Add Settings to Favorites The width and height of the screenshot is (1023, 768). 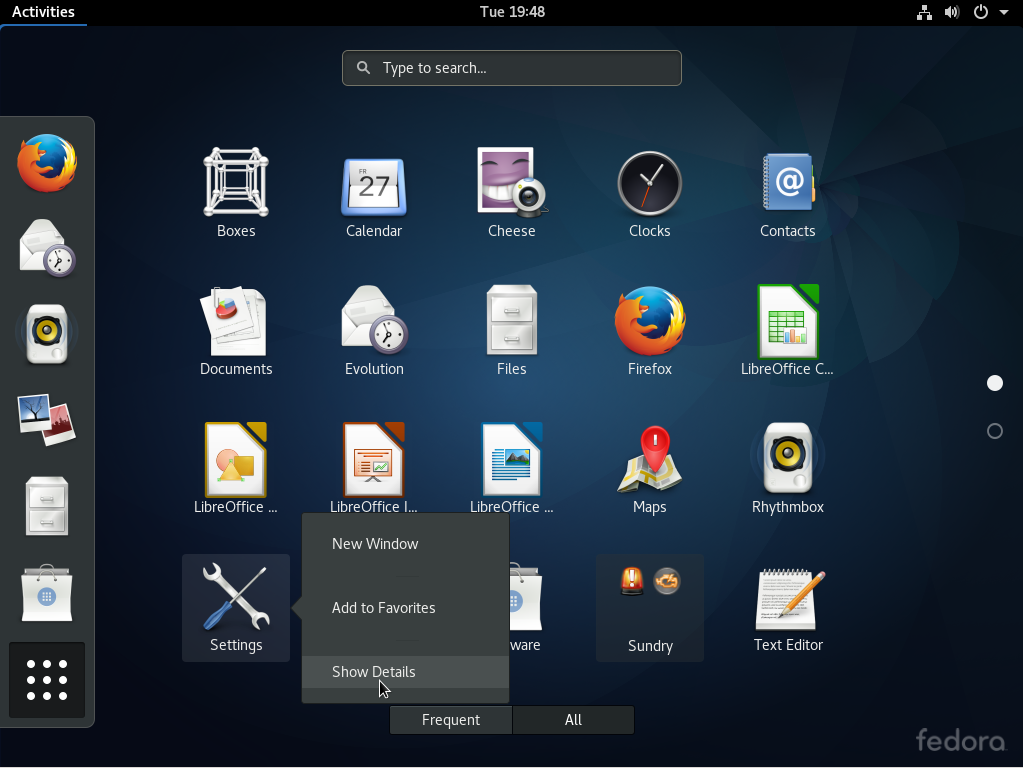point(383,607)
